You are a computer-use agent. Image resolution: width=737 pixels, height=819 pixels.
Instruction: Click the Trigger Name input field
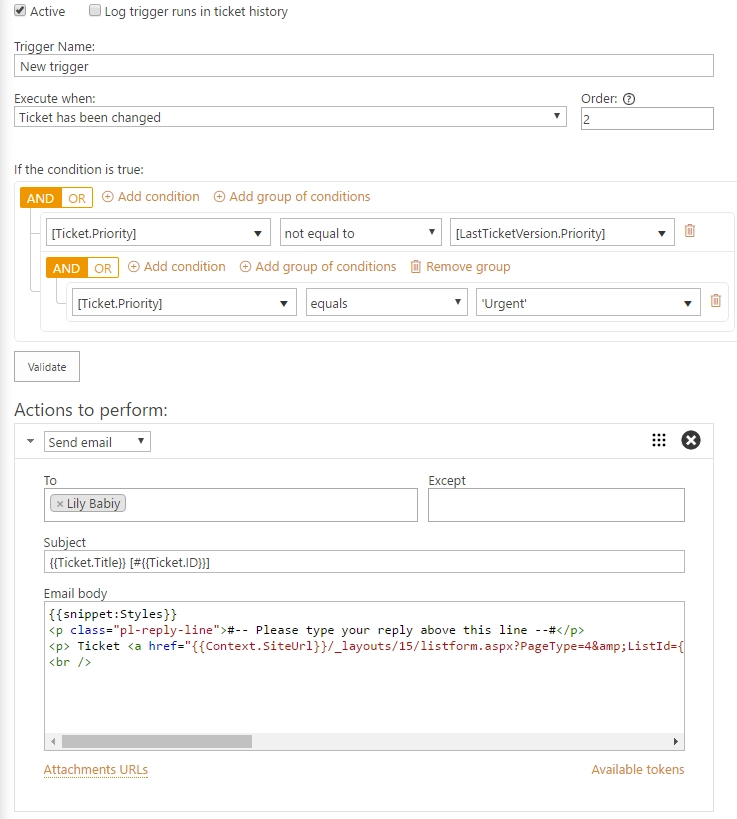coord(364,66)
